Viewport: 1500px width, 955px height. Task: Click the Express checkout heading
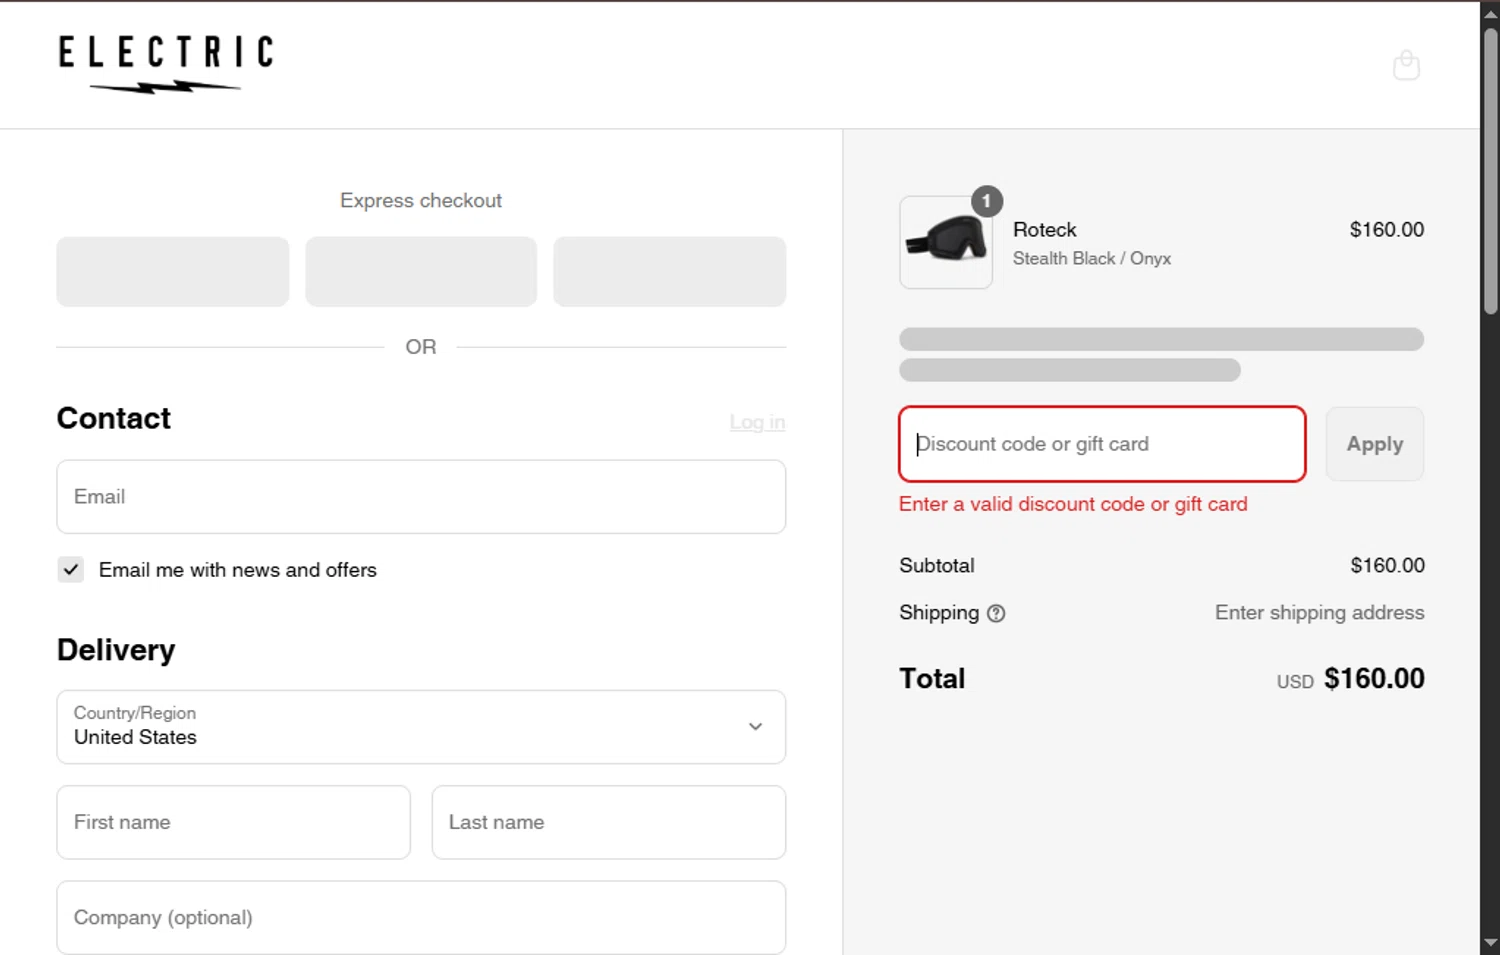pos(421,201)
